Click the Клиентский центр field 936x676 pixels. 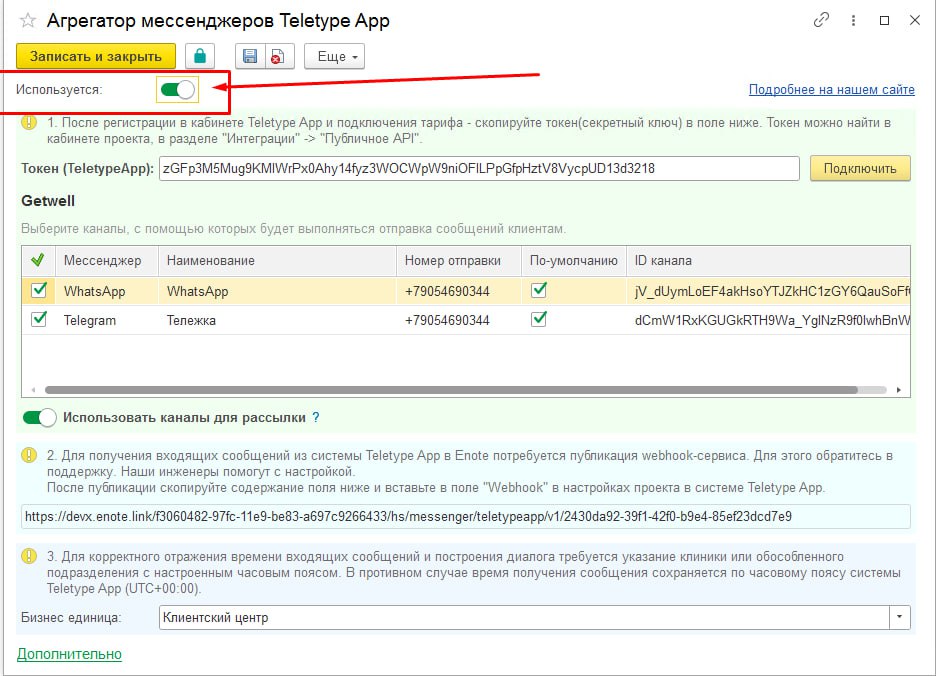(524, 617)
